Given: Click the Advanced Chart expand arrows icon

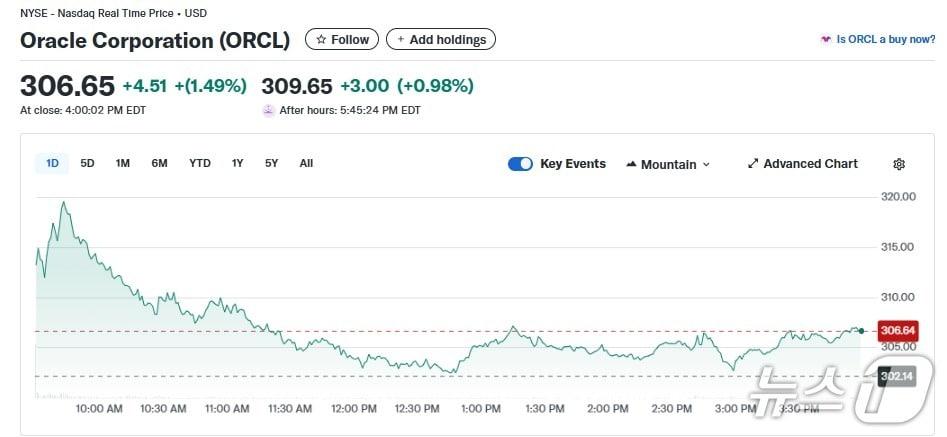Looking at the screenshot, I should [x=753, y=164].
